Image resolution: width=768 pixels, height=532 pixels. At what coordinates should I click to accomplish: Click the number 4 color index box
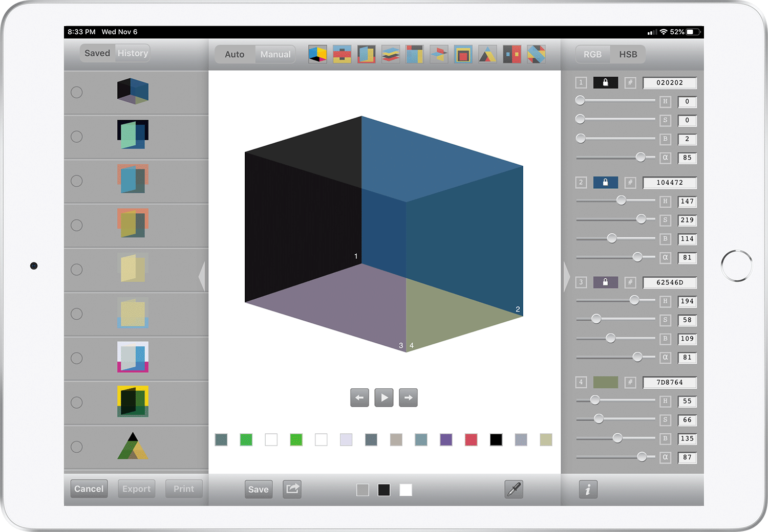click(581, 382)
